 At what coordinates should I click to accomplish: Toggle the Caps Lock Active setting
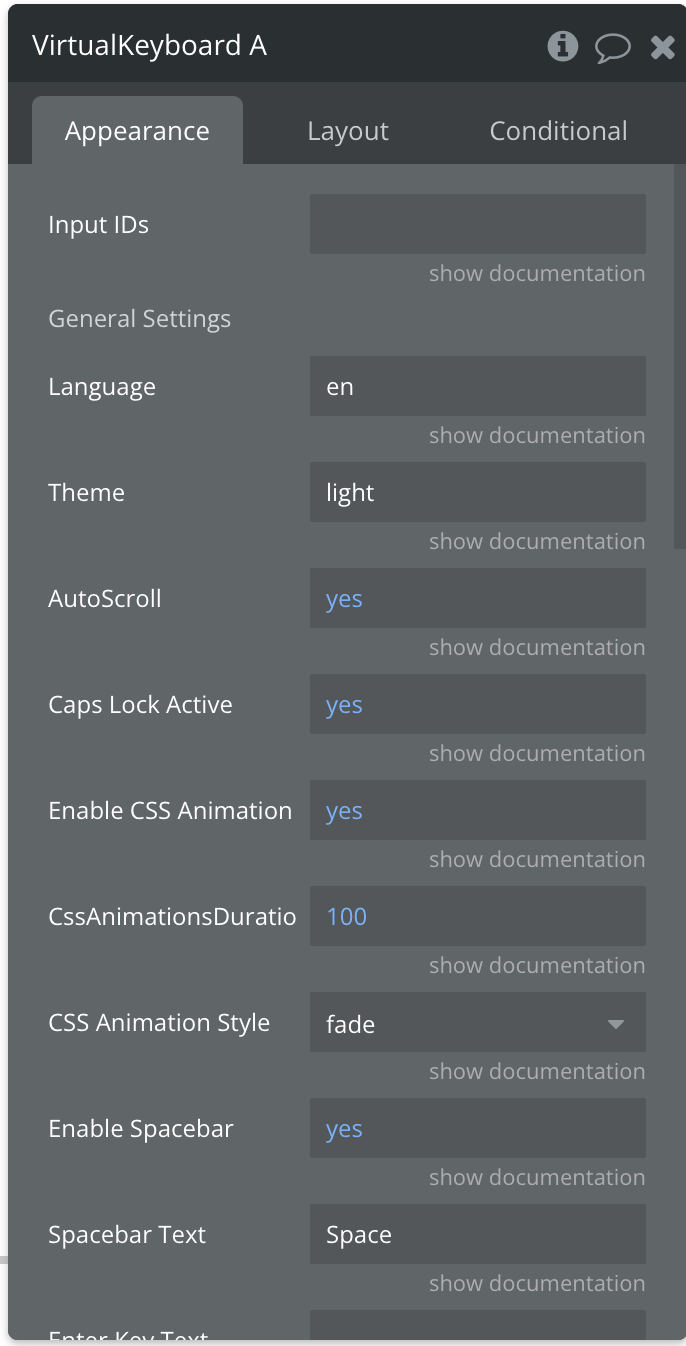coord(344,705)
